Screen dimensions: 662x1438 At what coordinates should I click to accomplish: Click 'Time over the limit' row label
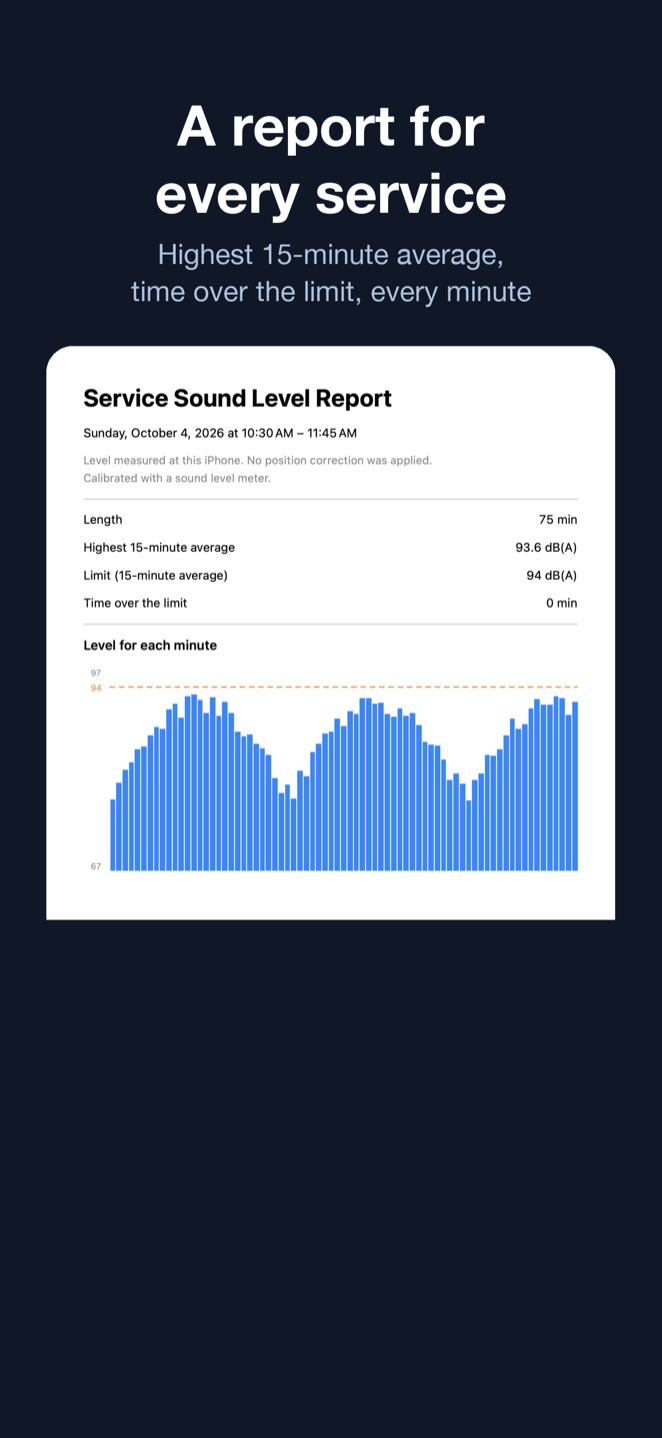(135, 603)
